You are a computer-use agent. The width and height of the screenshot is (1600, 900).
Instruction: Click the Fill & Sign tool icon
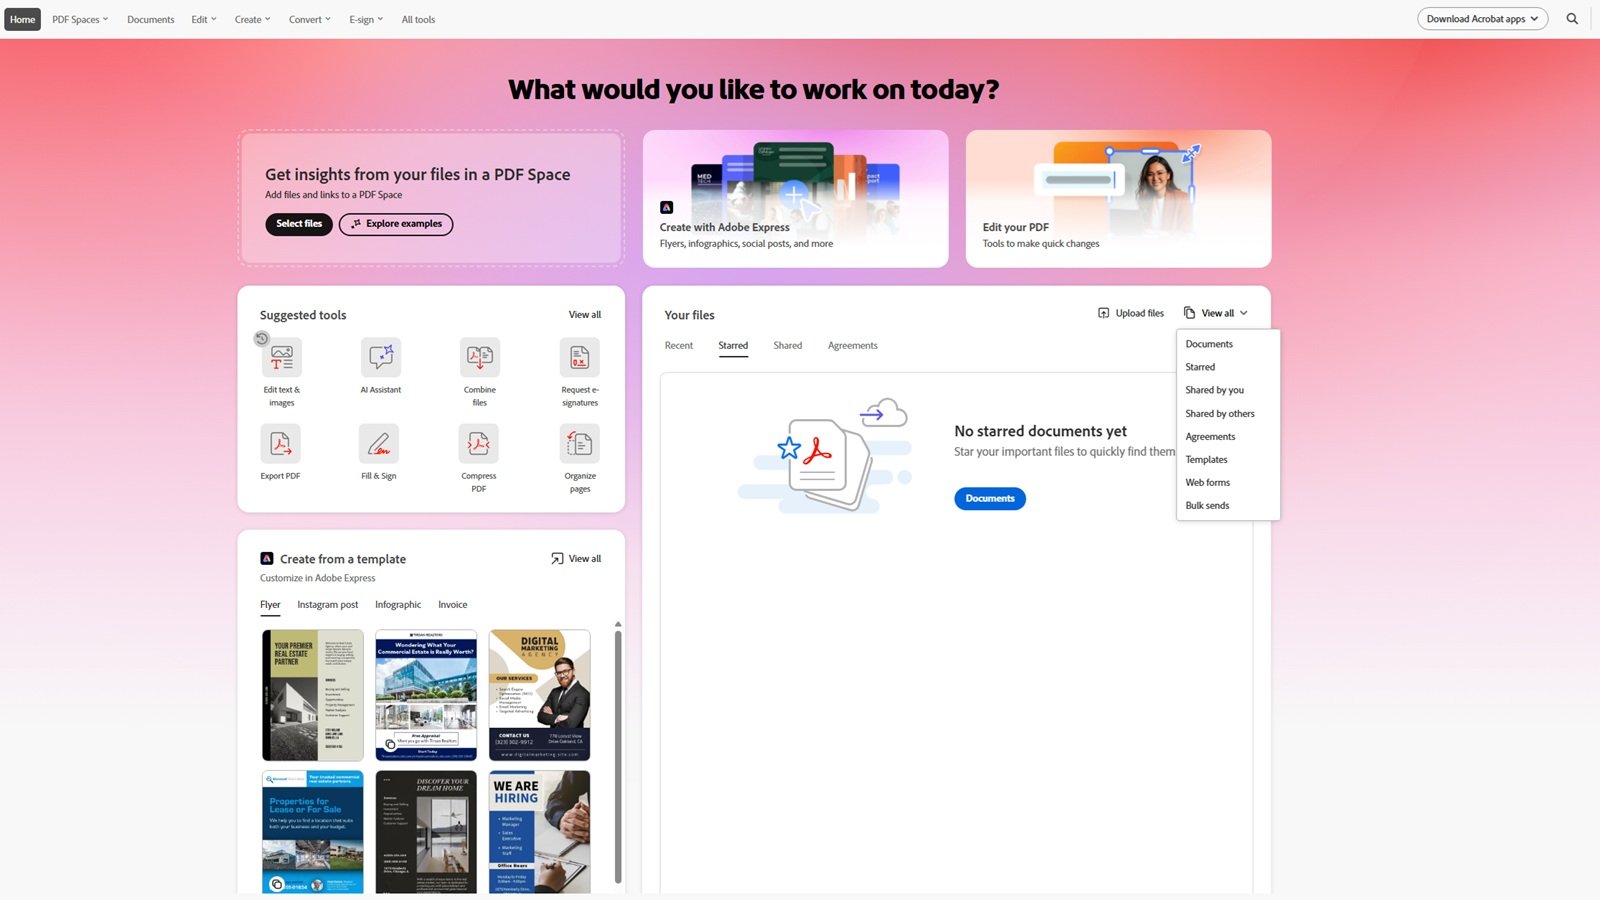click(x=379, y=444)
